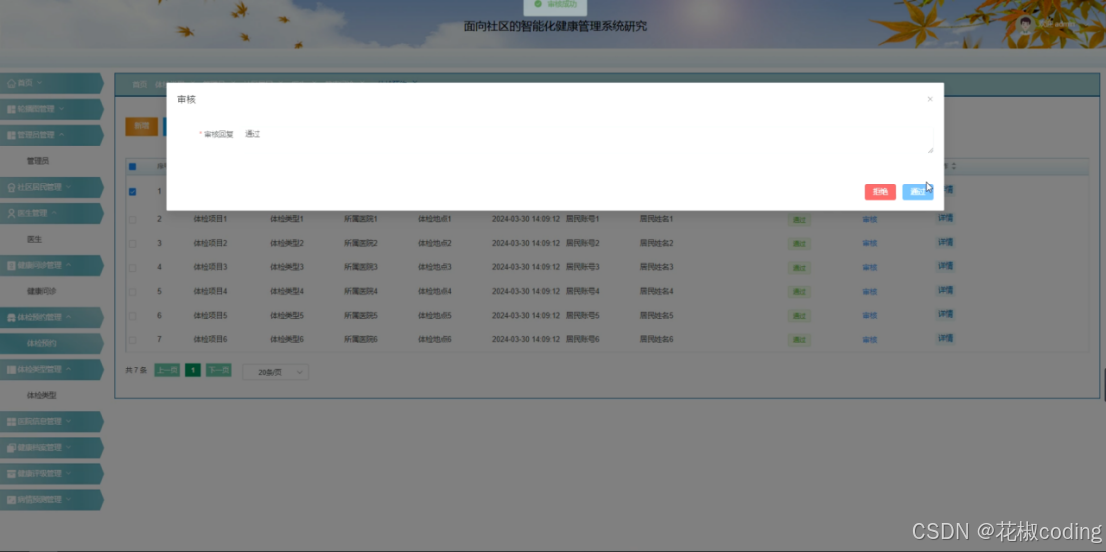Click the 病情预测管理 sidebar icon
The image size is (1106, 552).
[x=11, y=499]
